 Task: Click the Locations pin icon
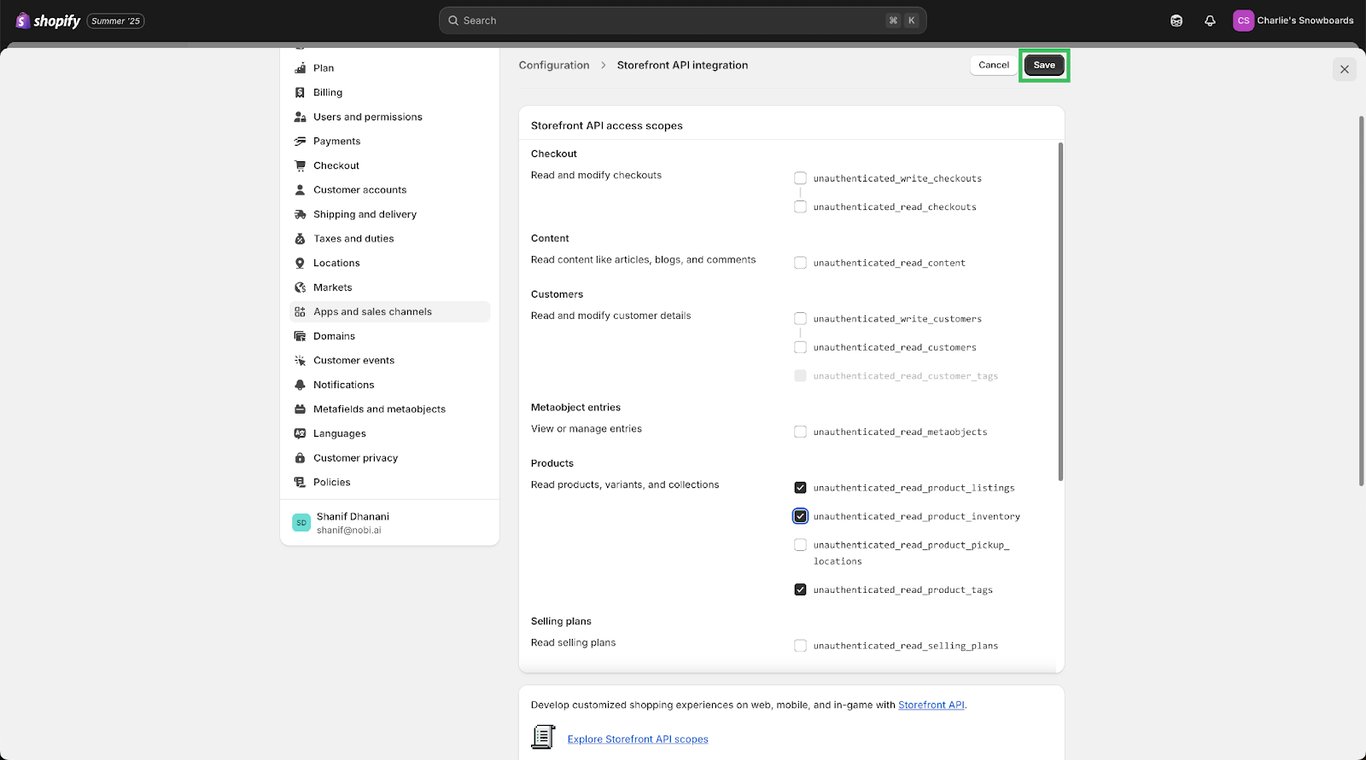click(300, 263)
